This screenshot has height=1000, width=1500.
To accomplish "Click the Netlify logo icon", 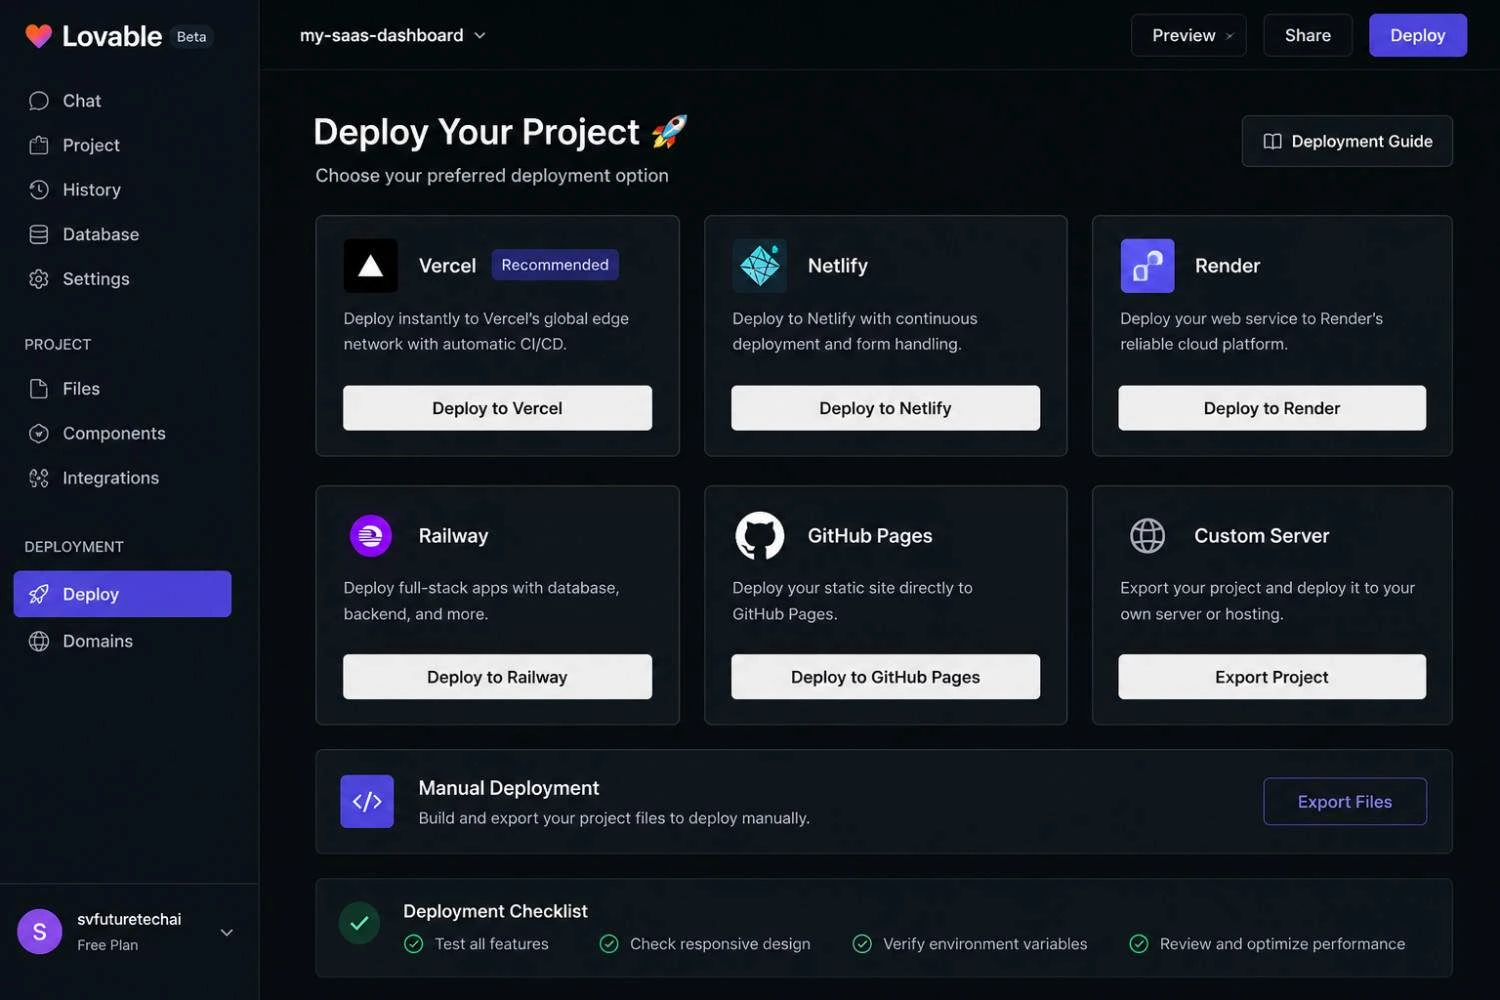I will coord(759,266).
